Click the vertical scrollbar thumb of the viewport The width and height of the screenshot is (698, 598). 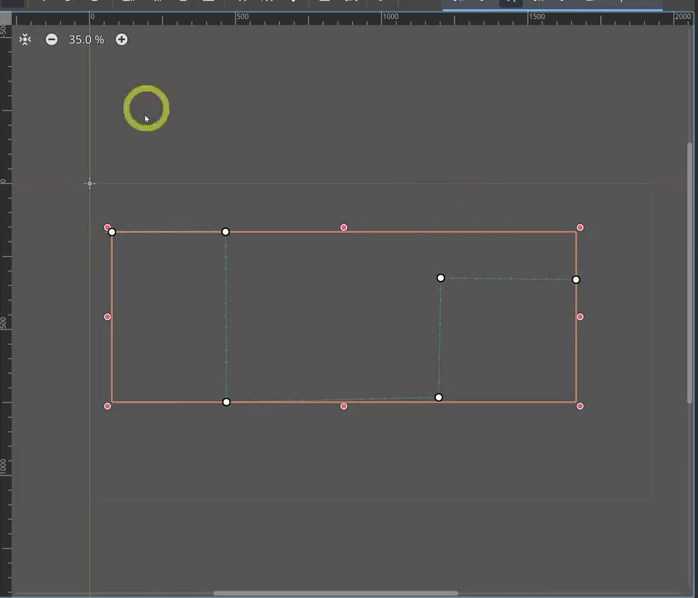pos(690,273)
